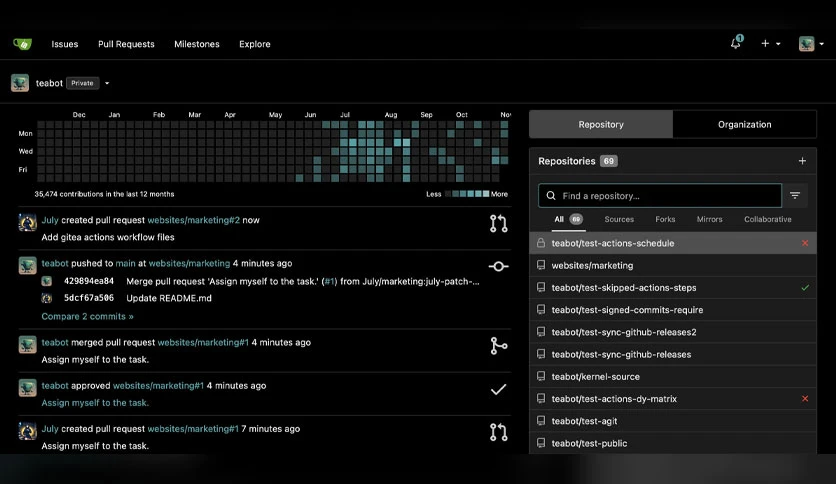This screenshot has height=484, width=836.
Task: Select the Forks filter tab
Action: (x=665, y=220)
